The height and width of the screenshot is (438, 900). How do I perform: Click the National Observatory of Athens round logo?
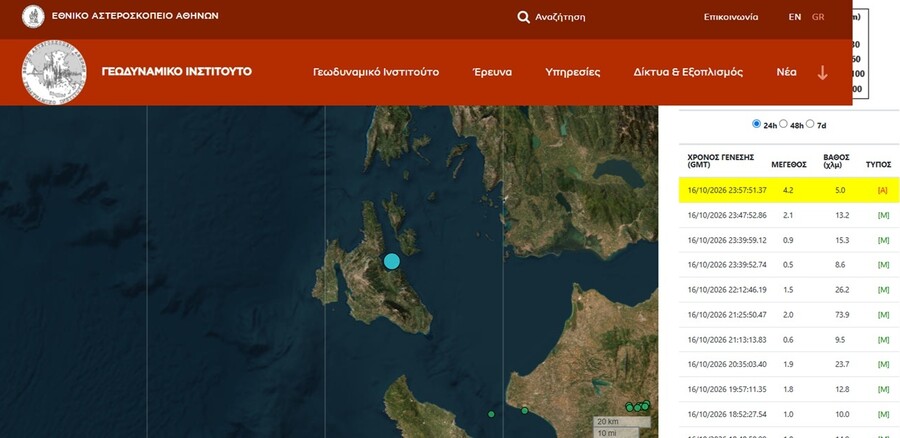click(x=33, y=17)
